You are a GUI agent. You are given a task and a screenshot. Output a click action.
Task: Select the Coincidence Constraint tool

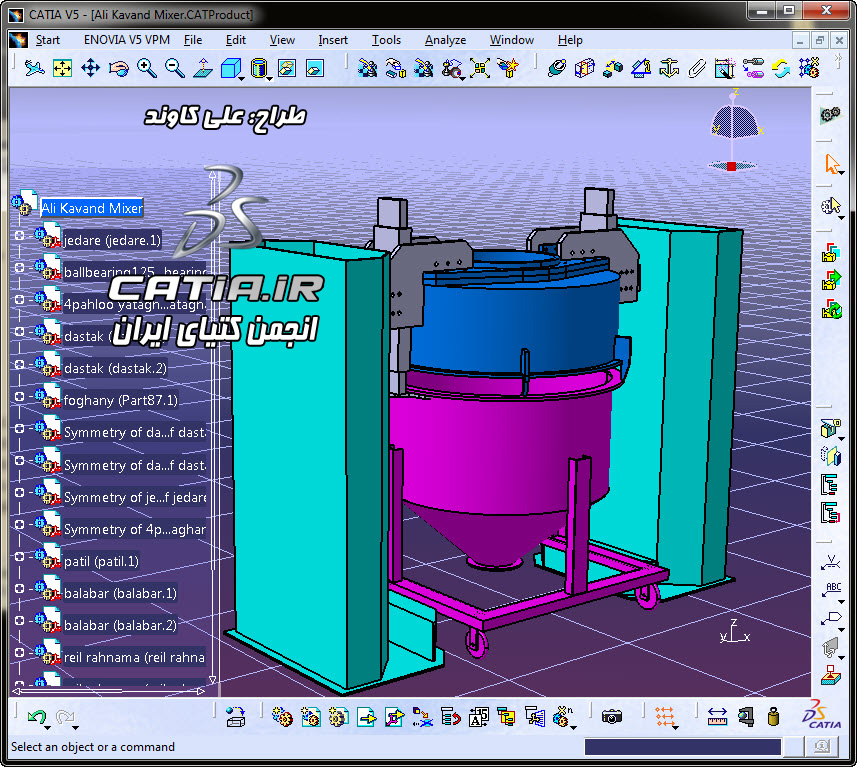point(556,68)
